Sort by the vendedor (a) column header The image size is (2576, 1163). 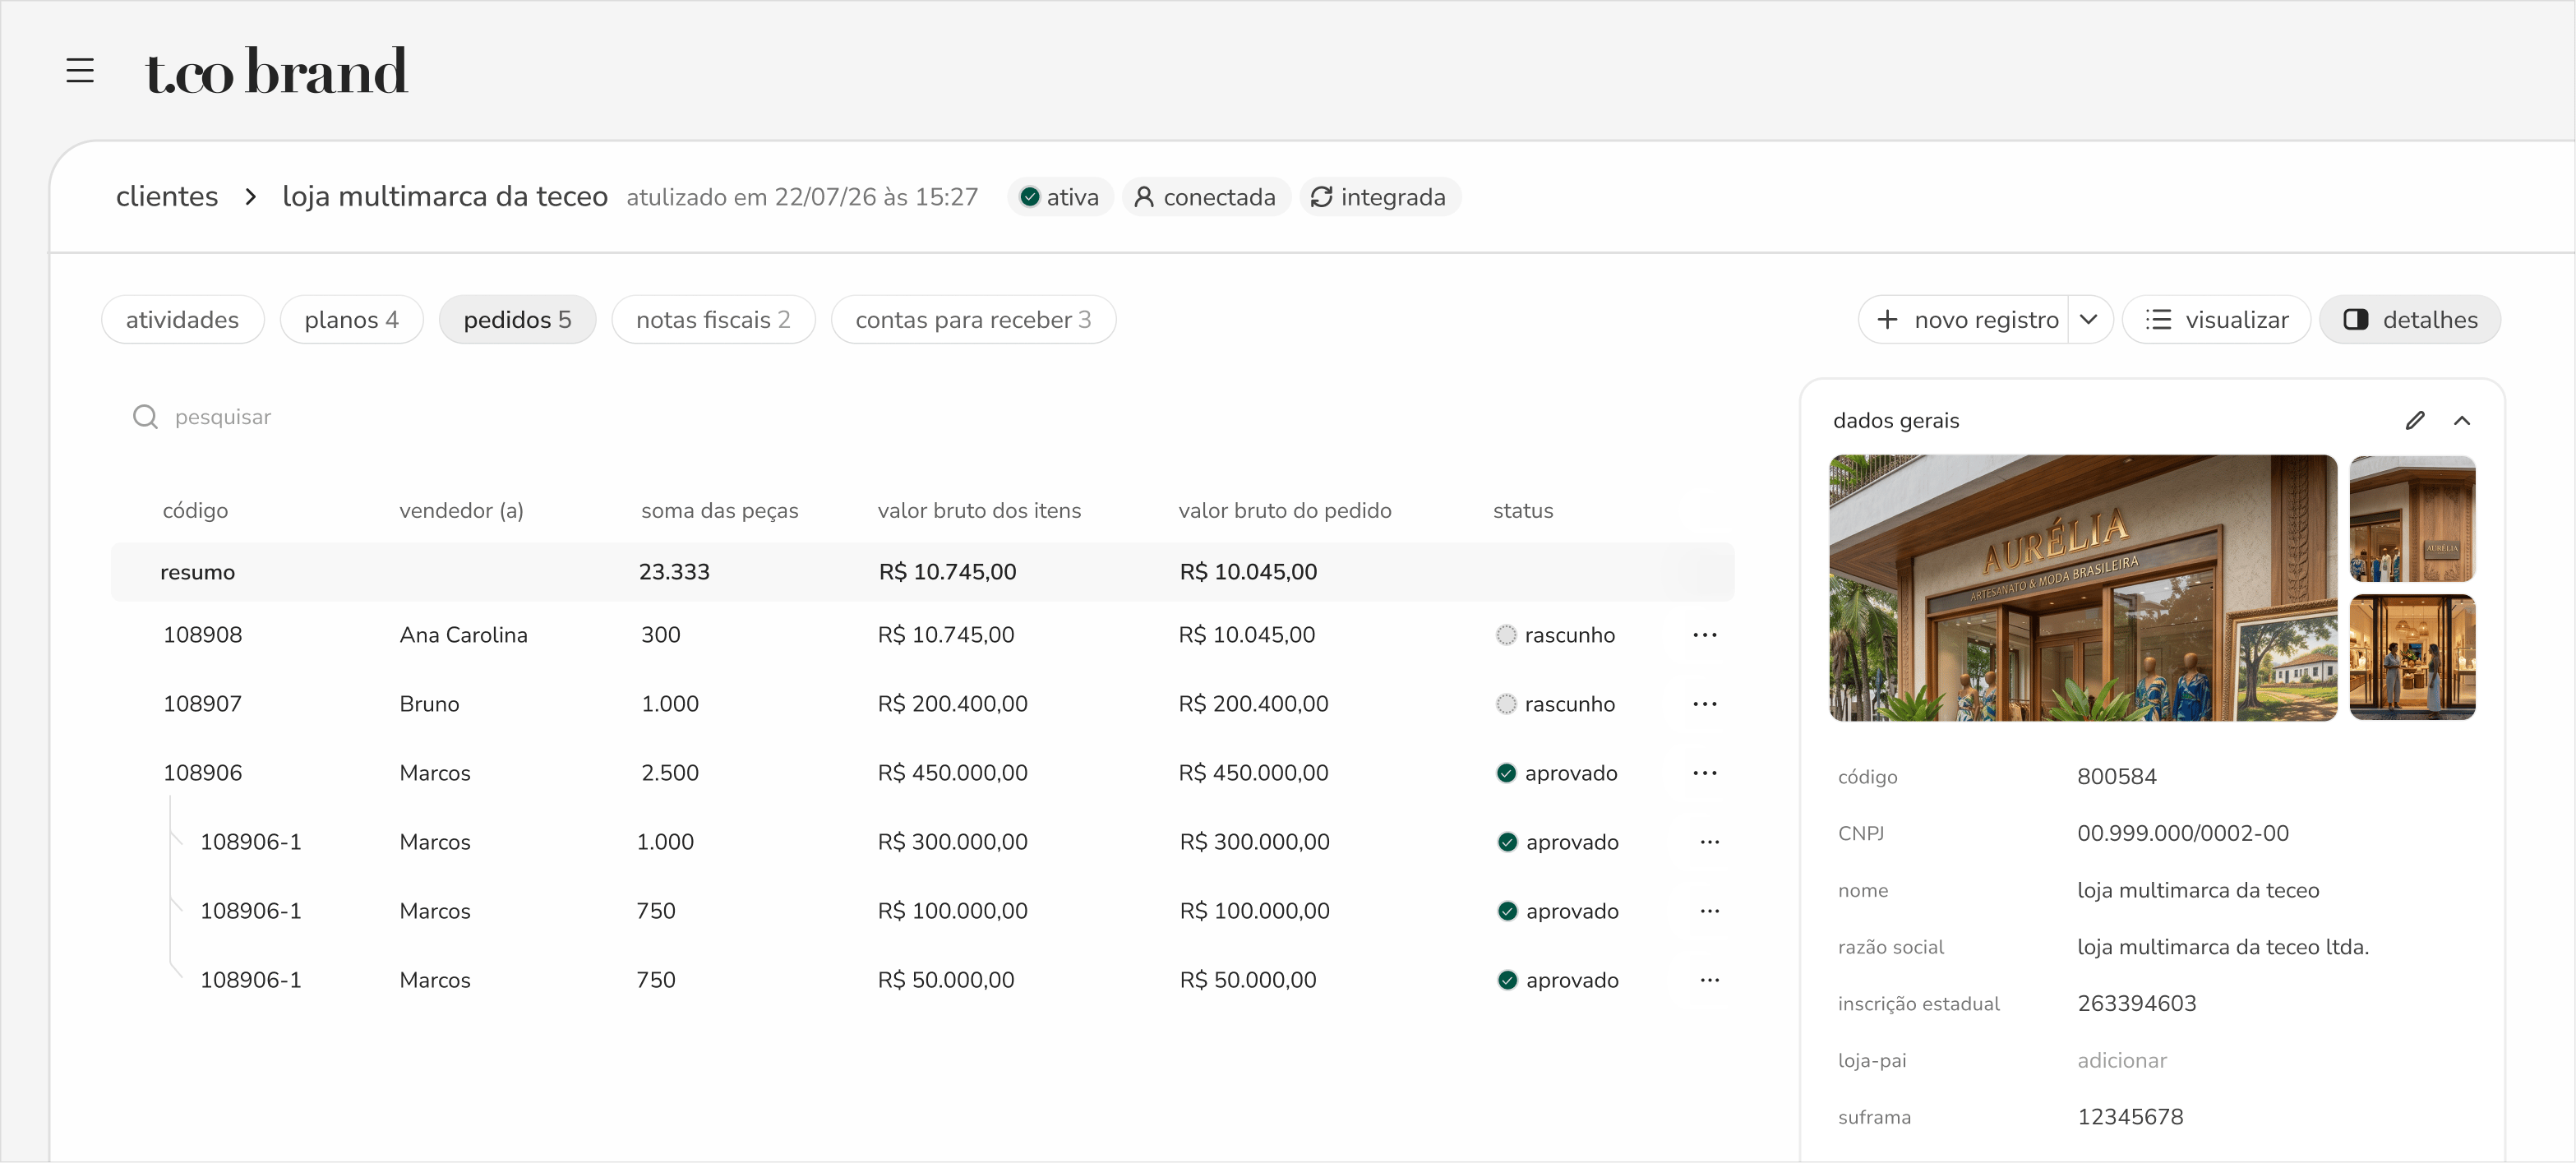(x=461, y=511)
